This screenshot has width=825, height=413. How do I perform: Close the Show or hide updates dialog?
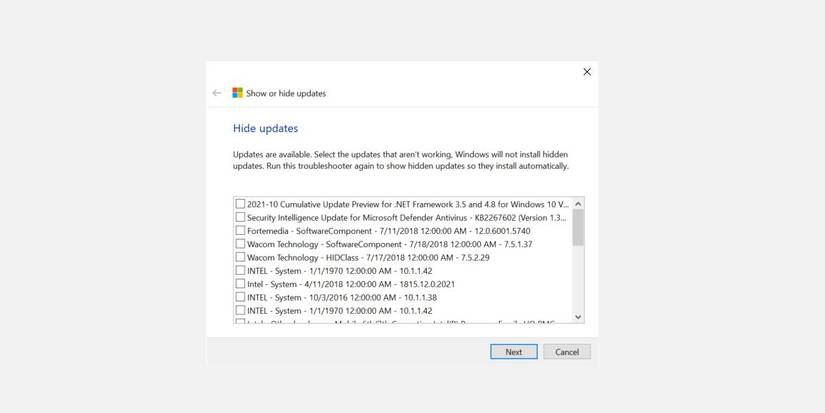(587, 72)
